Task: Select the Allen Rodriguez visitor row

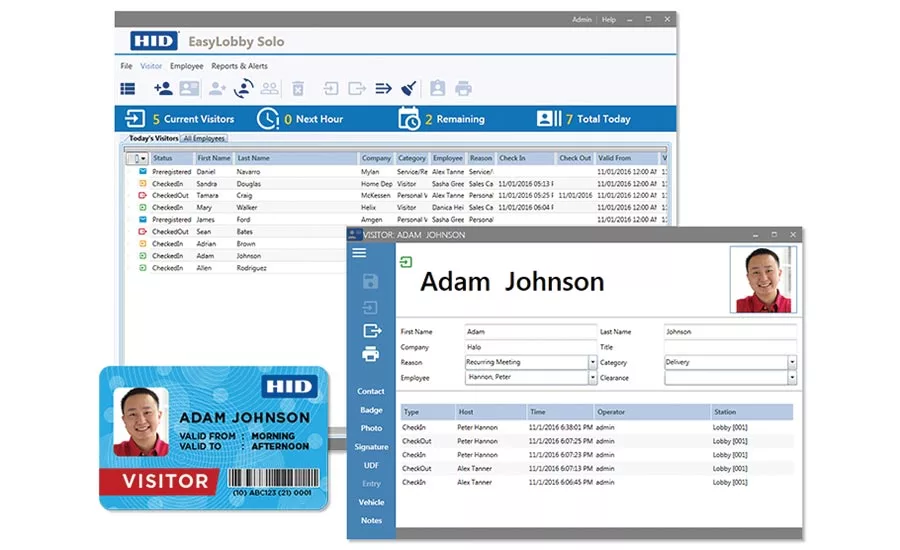Action: point(236,268)
